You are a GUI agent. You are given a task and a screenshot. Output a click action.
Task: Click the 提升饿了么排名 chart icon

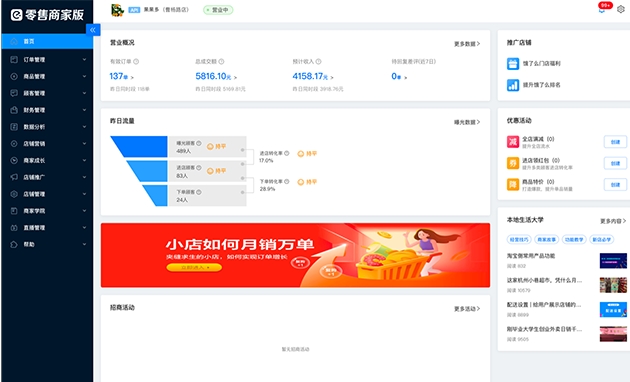coord(513,85)
